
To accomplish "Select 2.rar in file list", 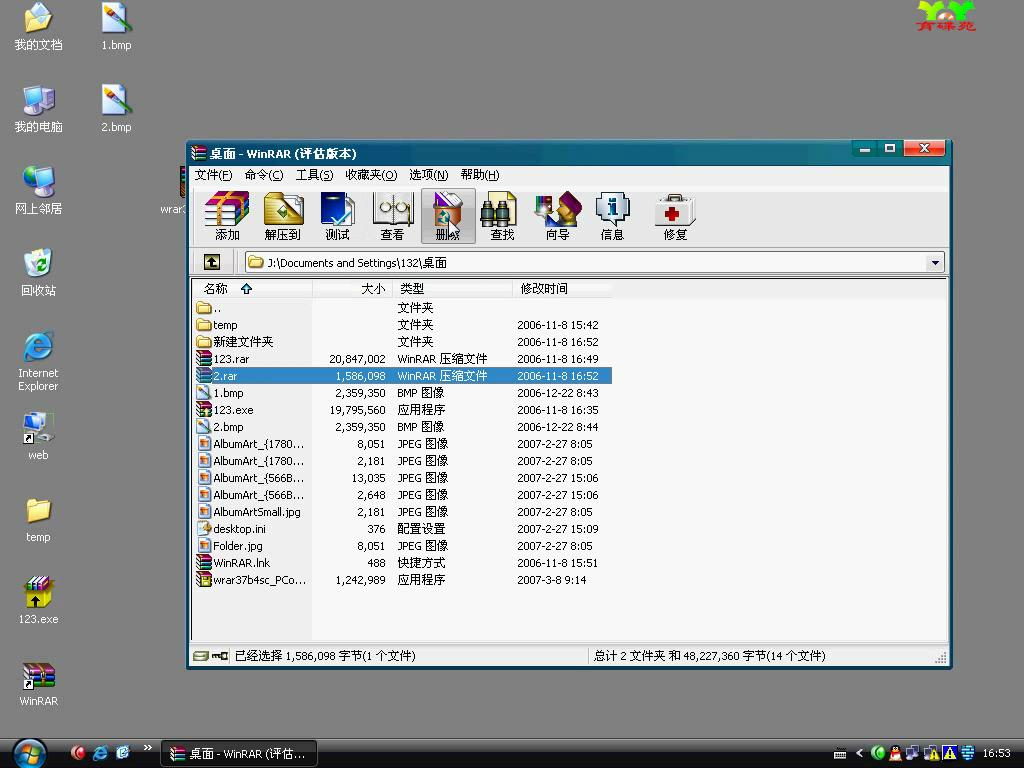I will 402,376.
